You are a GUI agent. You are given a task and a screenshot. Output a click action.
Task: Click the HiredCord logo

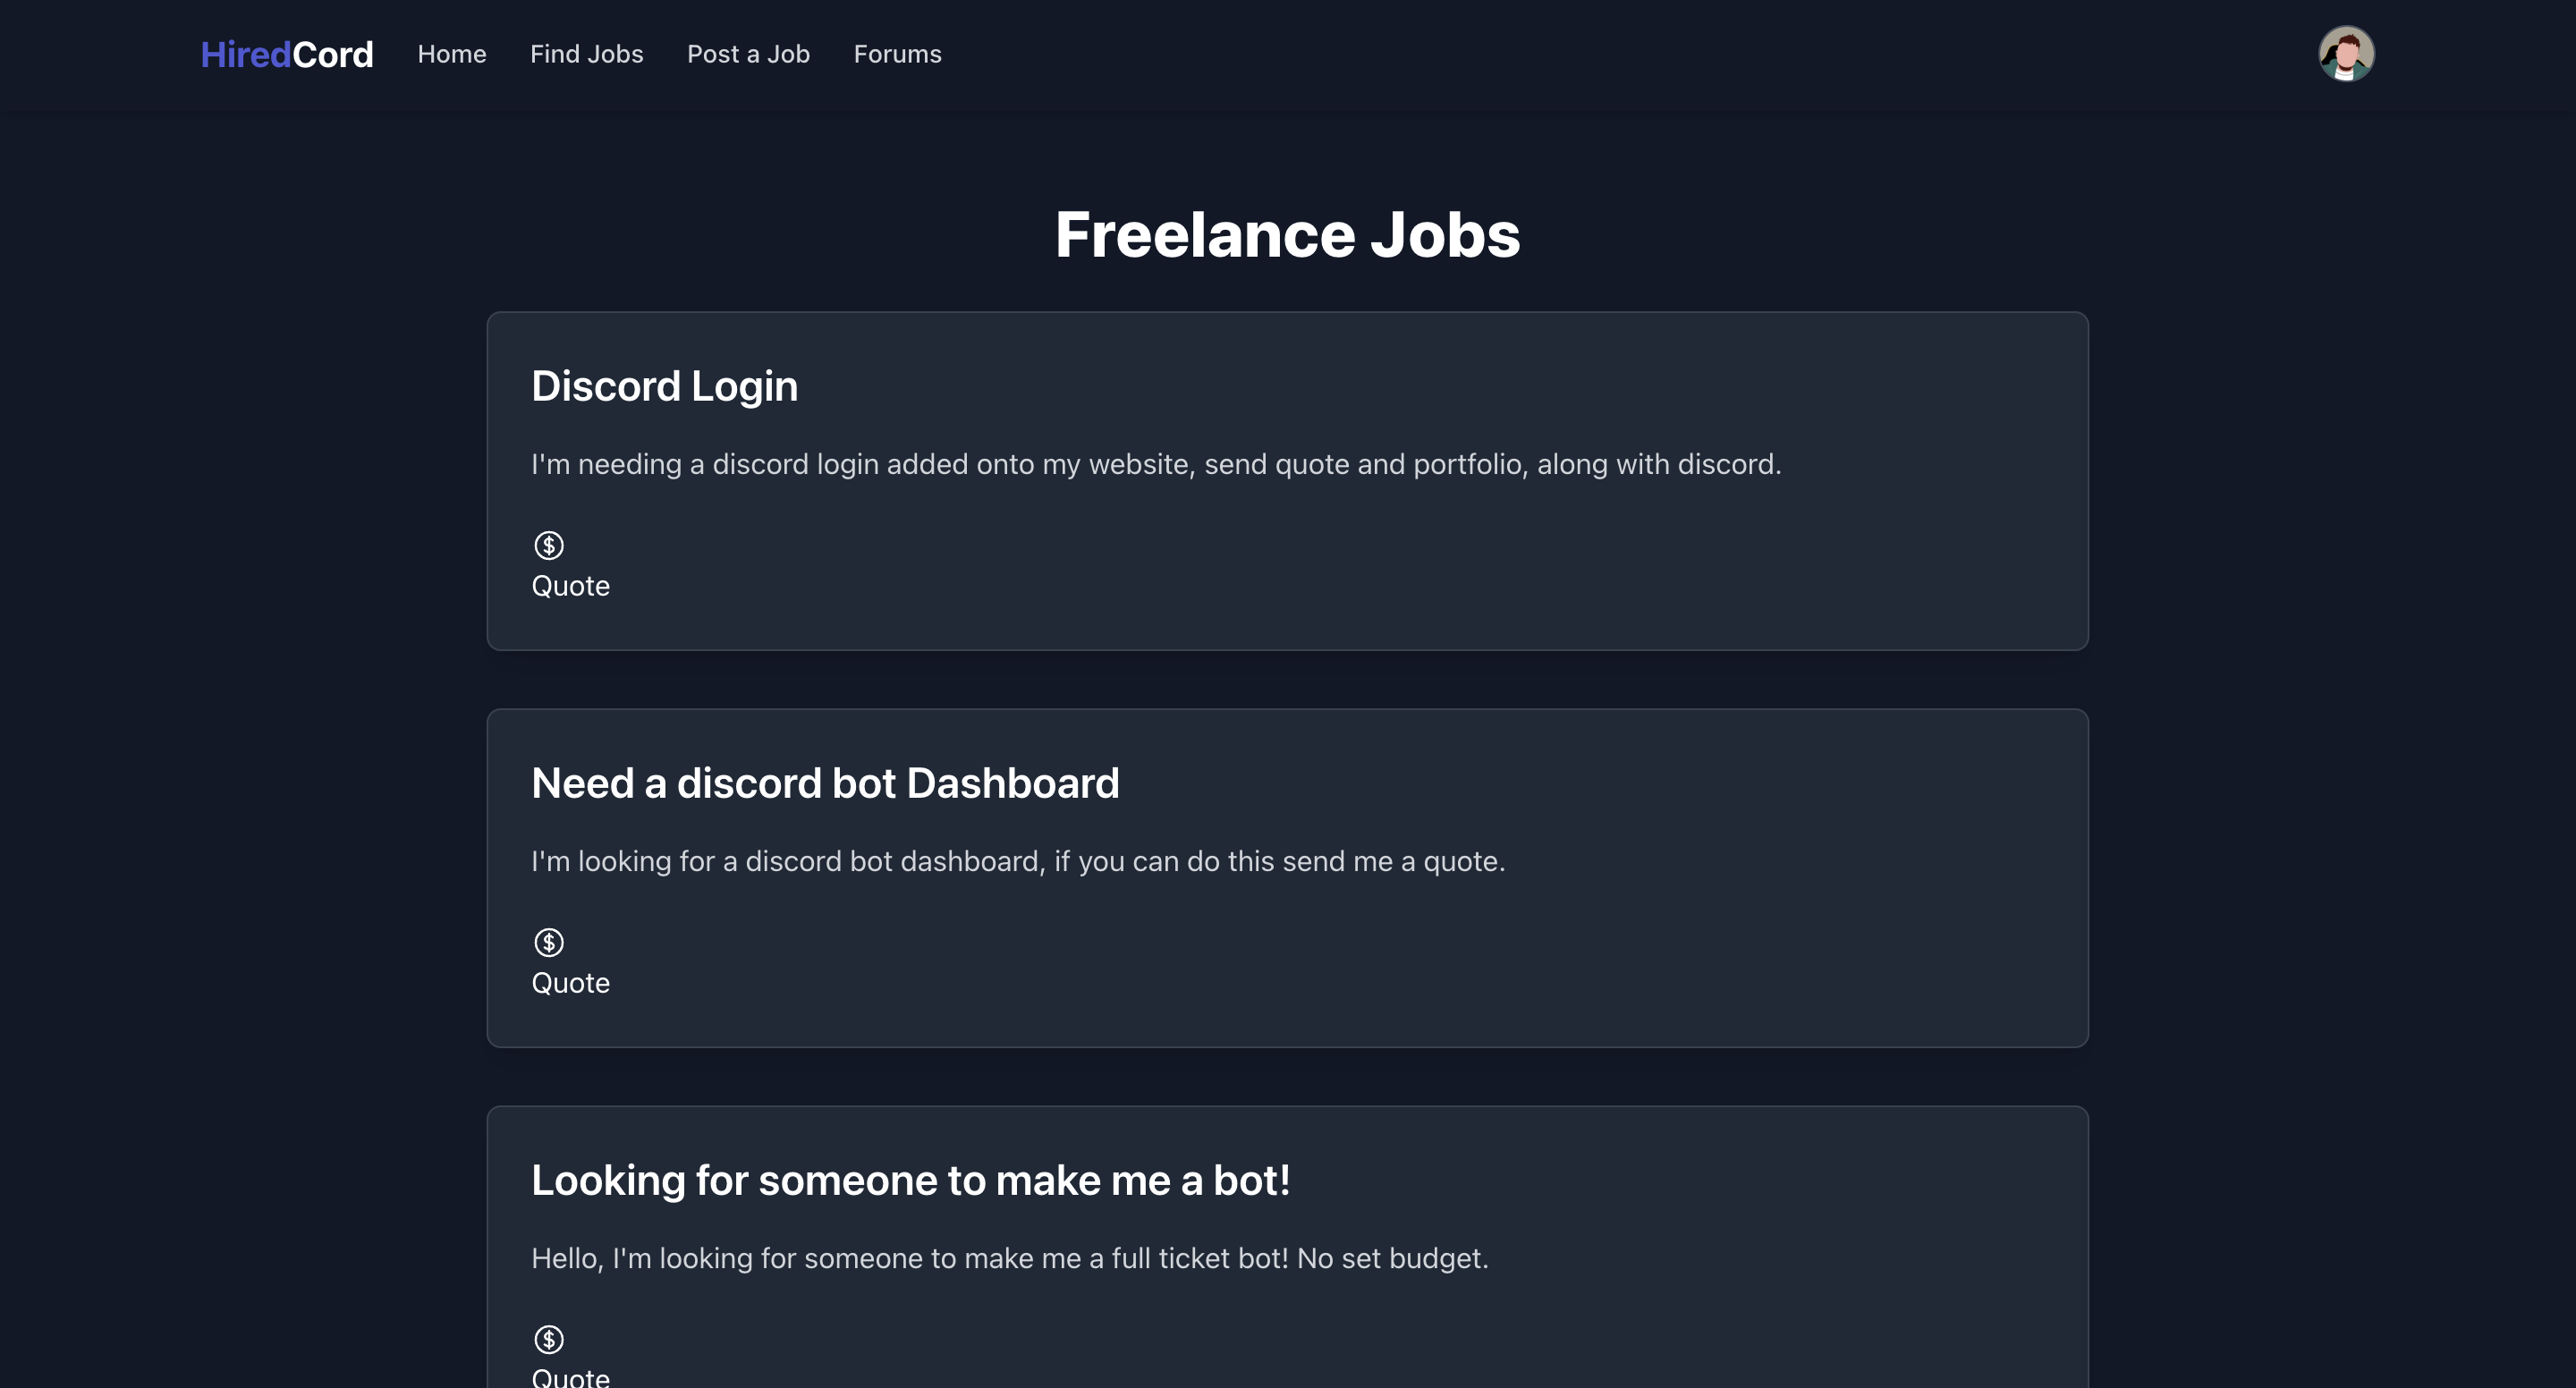coord(287,54)
